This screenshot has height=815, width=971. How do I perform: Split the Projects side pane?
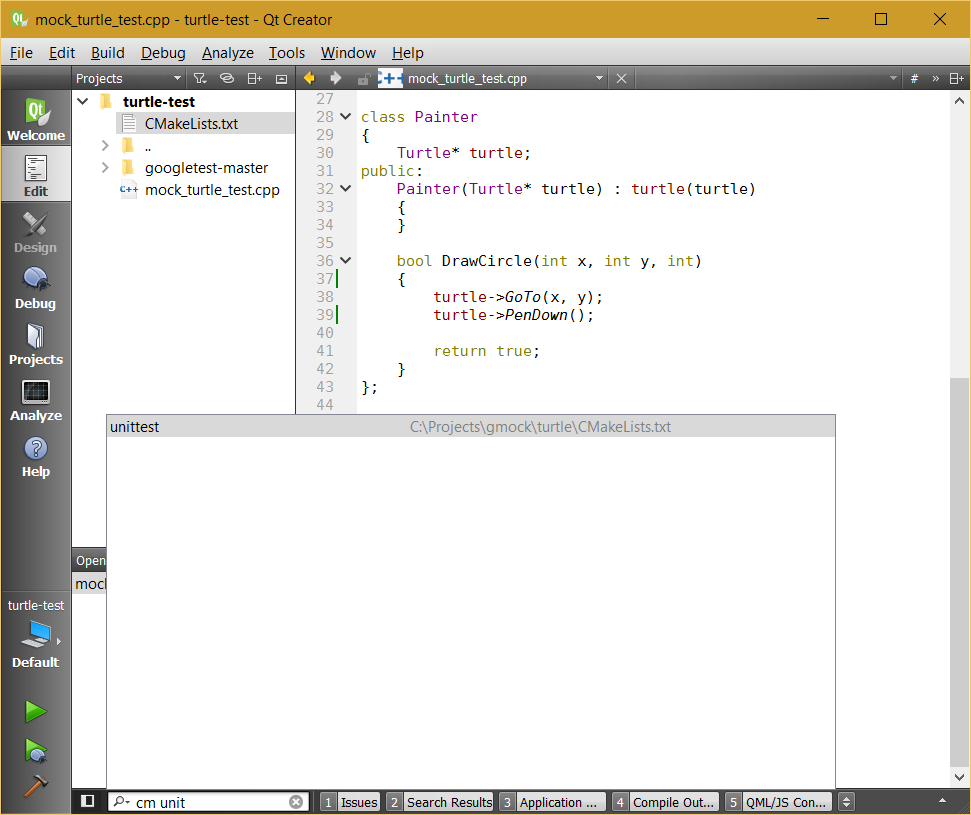tap(255, 79)
